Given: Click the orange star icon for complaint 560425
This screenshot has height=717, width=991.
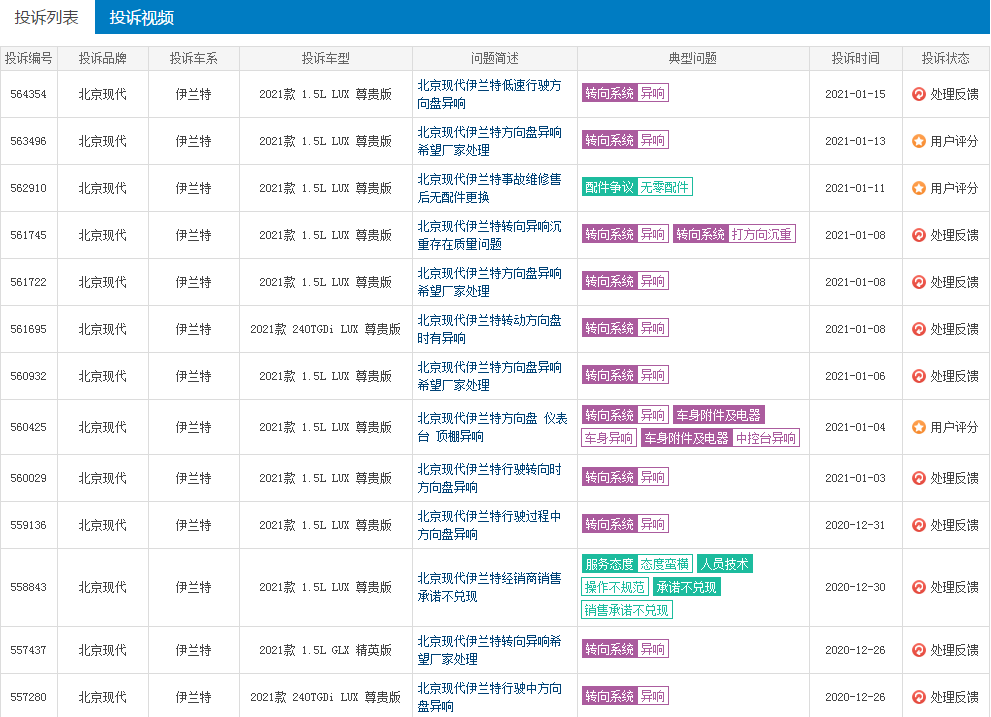Looking at the screenshot, I should coord(919,427).
